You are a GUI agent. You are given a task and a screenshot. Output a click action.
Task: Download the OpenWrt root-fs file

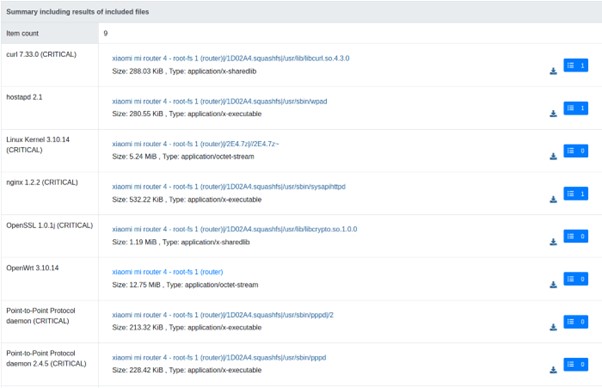coord(553,284)
